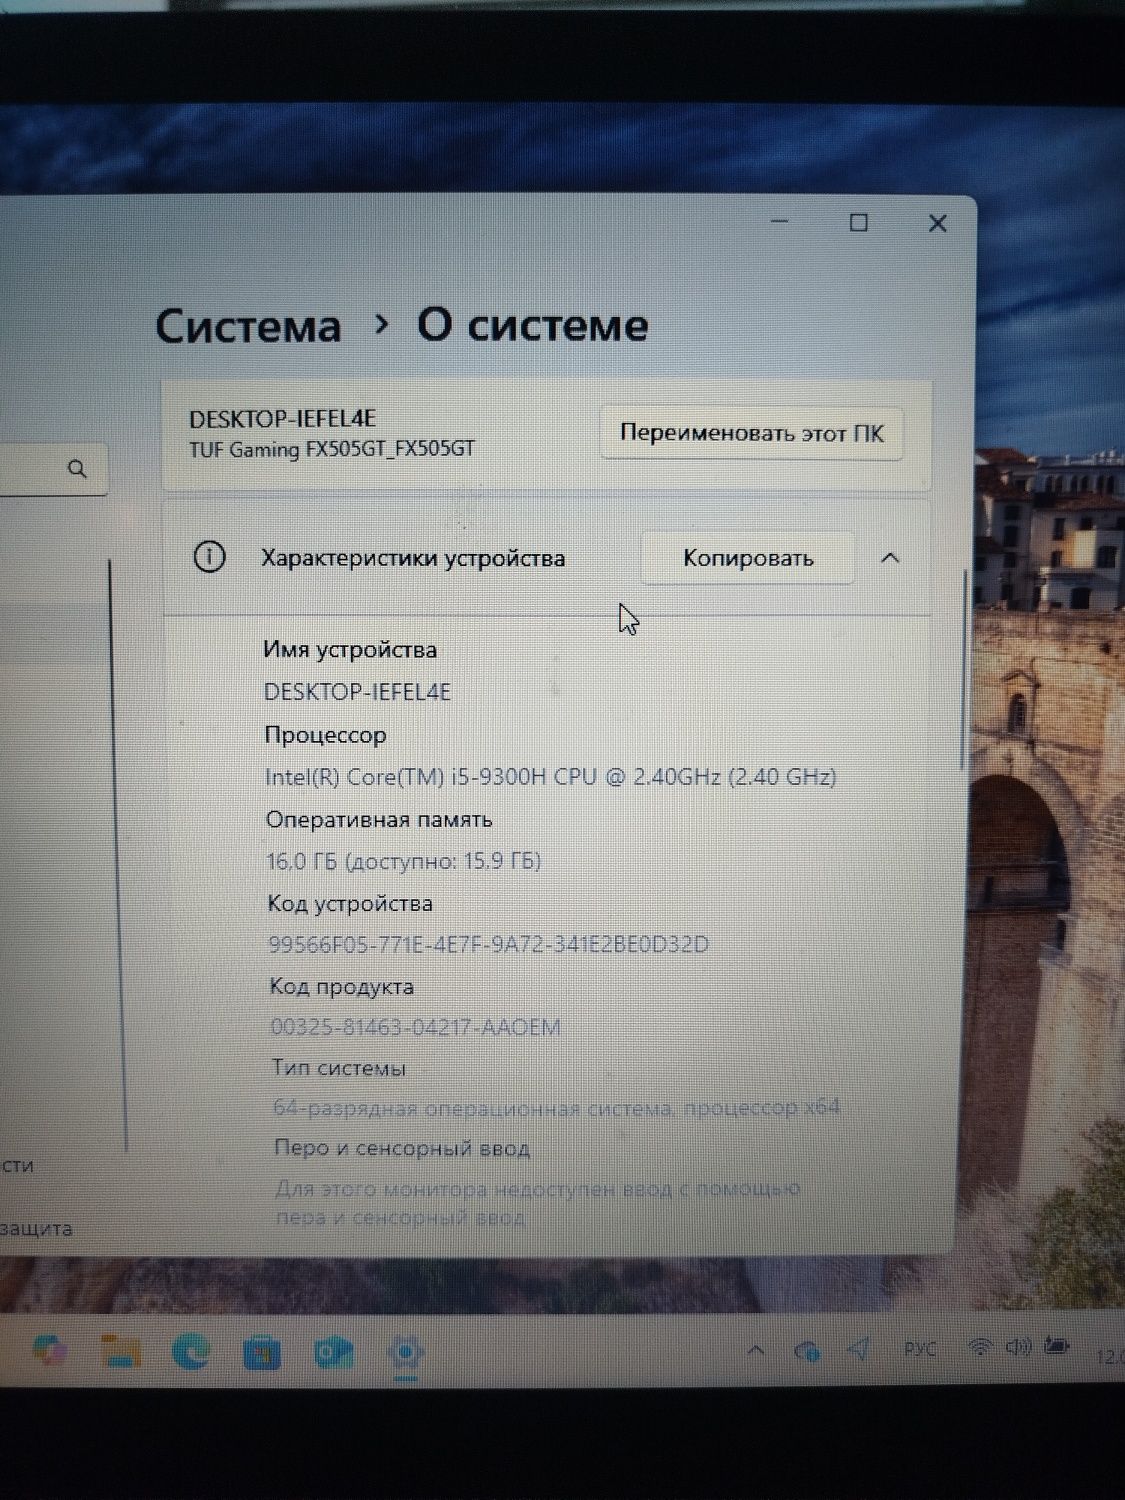The image size is (1125, 1500).
Task: Launch Microsoft Edge from the taskbar
Action: (190, 1353)
